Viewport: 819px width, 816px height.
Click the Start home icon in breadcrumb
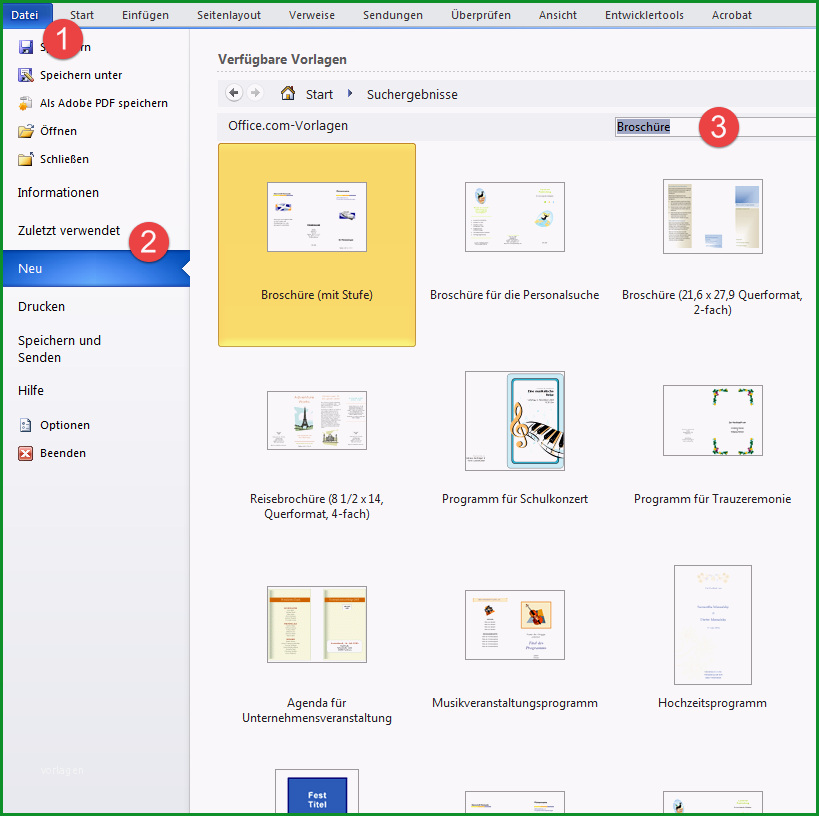tap(288, 94)
